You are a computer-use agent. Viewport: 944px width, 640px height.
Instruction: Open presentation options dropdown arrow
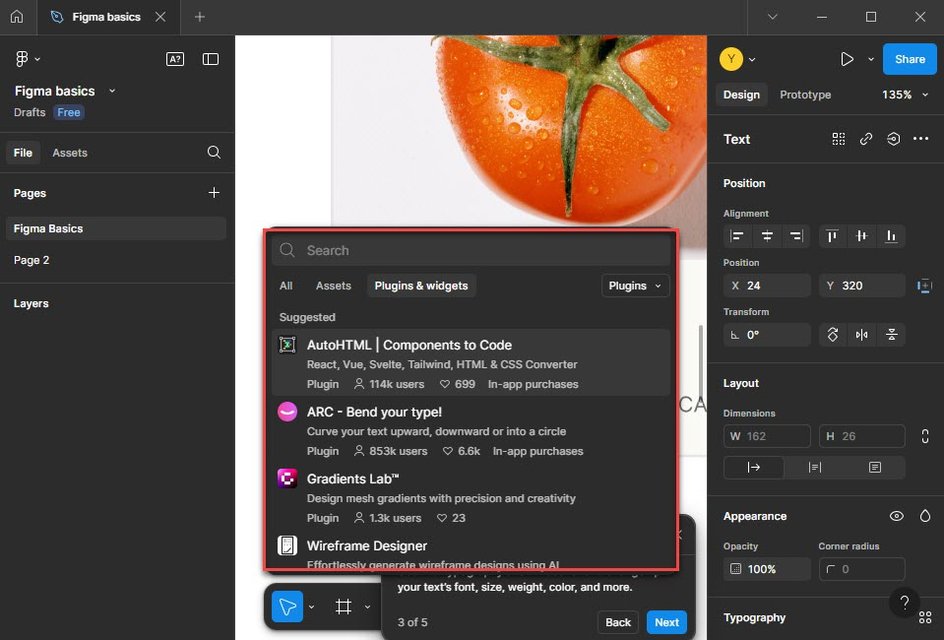click(x=871, y=59)
